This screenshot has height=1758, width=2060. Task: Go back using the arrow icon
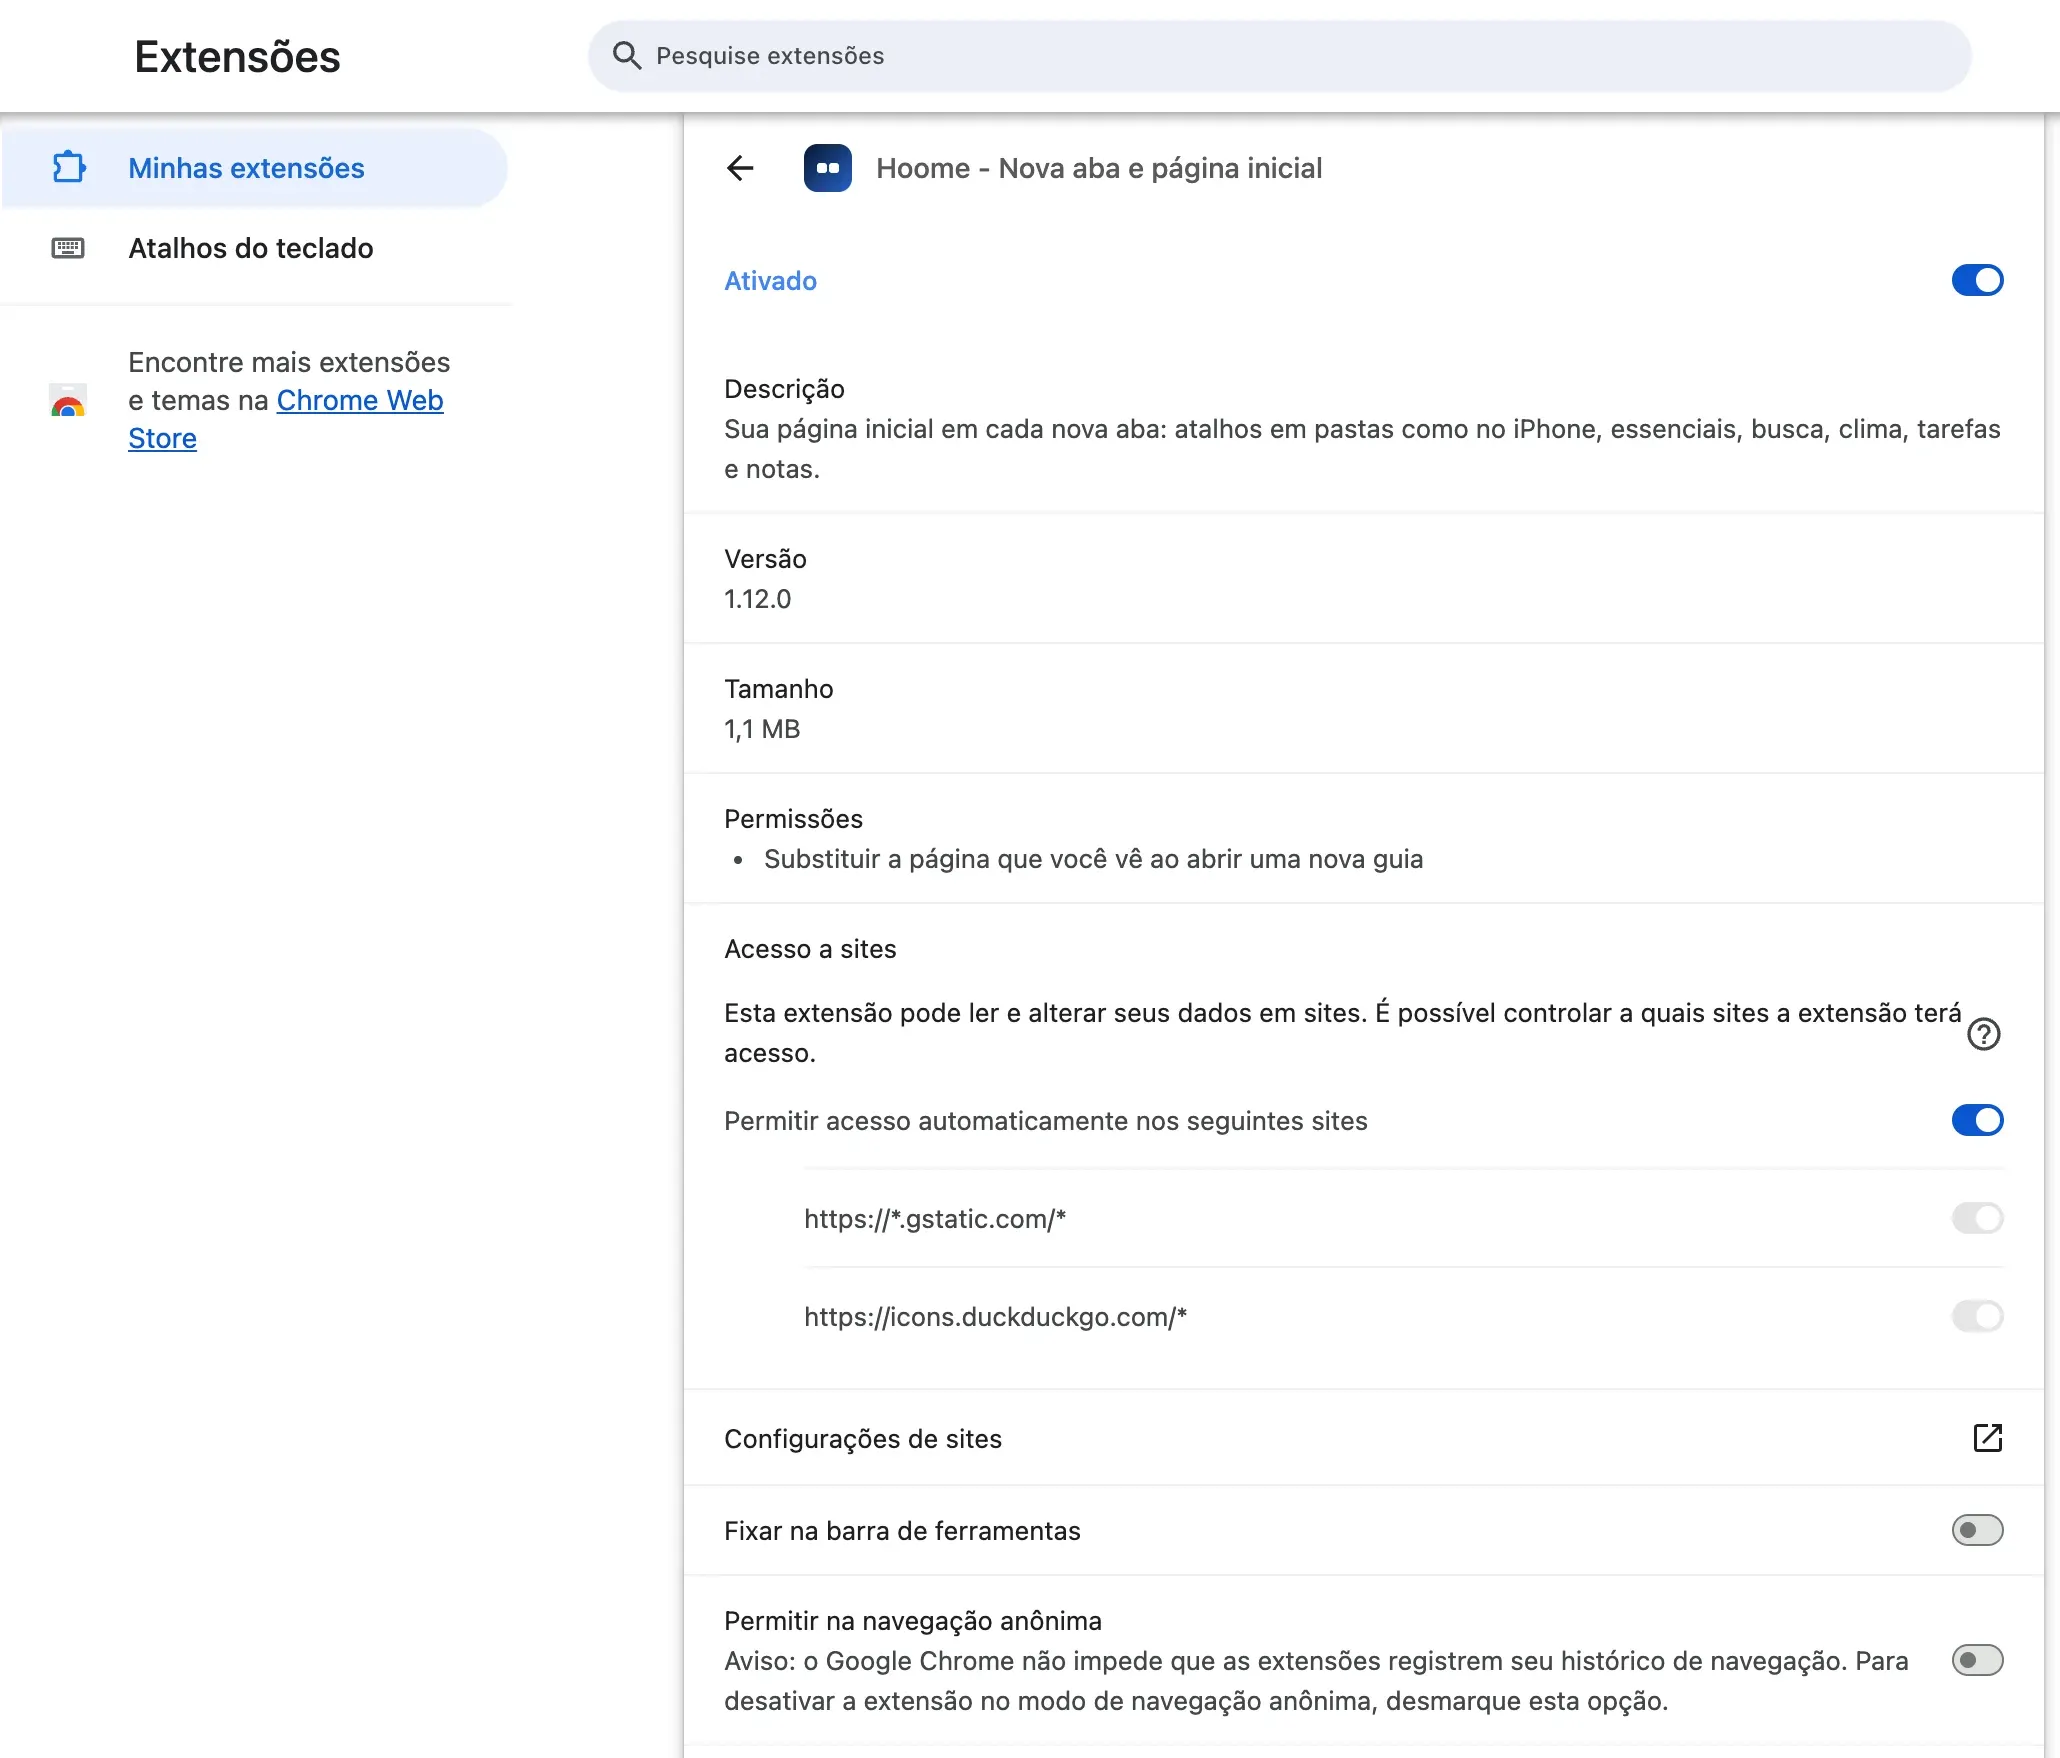click(x=740, y=168)
